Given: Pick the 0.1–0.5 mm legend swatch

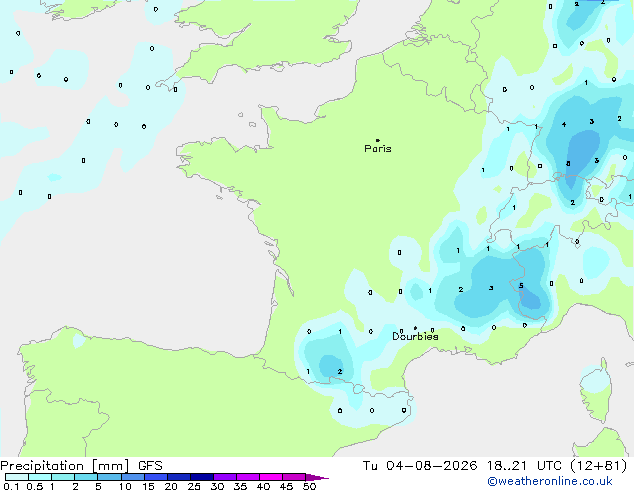Looking at the screenshot, I should pyautogui.click(x=17, y=477).
